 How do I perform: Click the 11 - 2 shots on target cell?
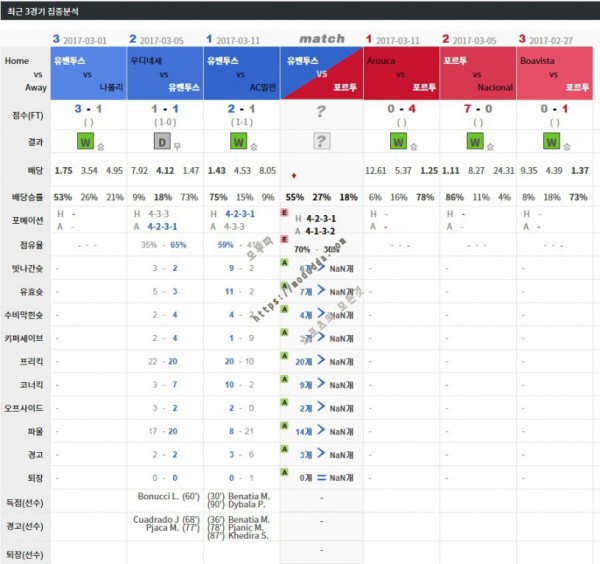coord(240,292)
